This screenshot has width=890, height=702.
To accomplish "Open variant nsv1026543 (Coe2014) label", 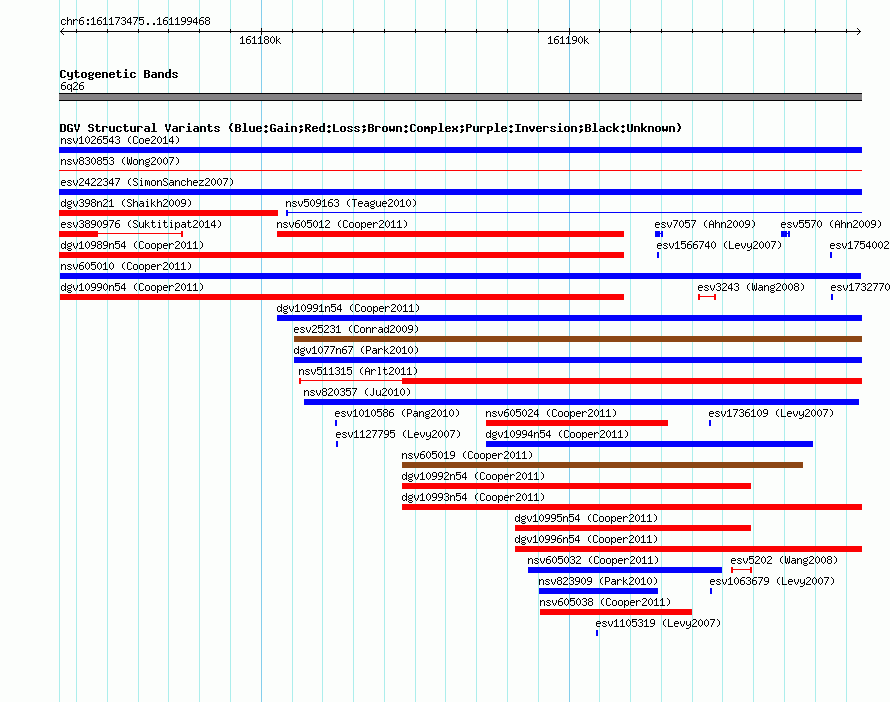I will coord(120,140).
